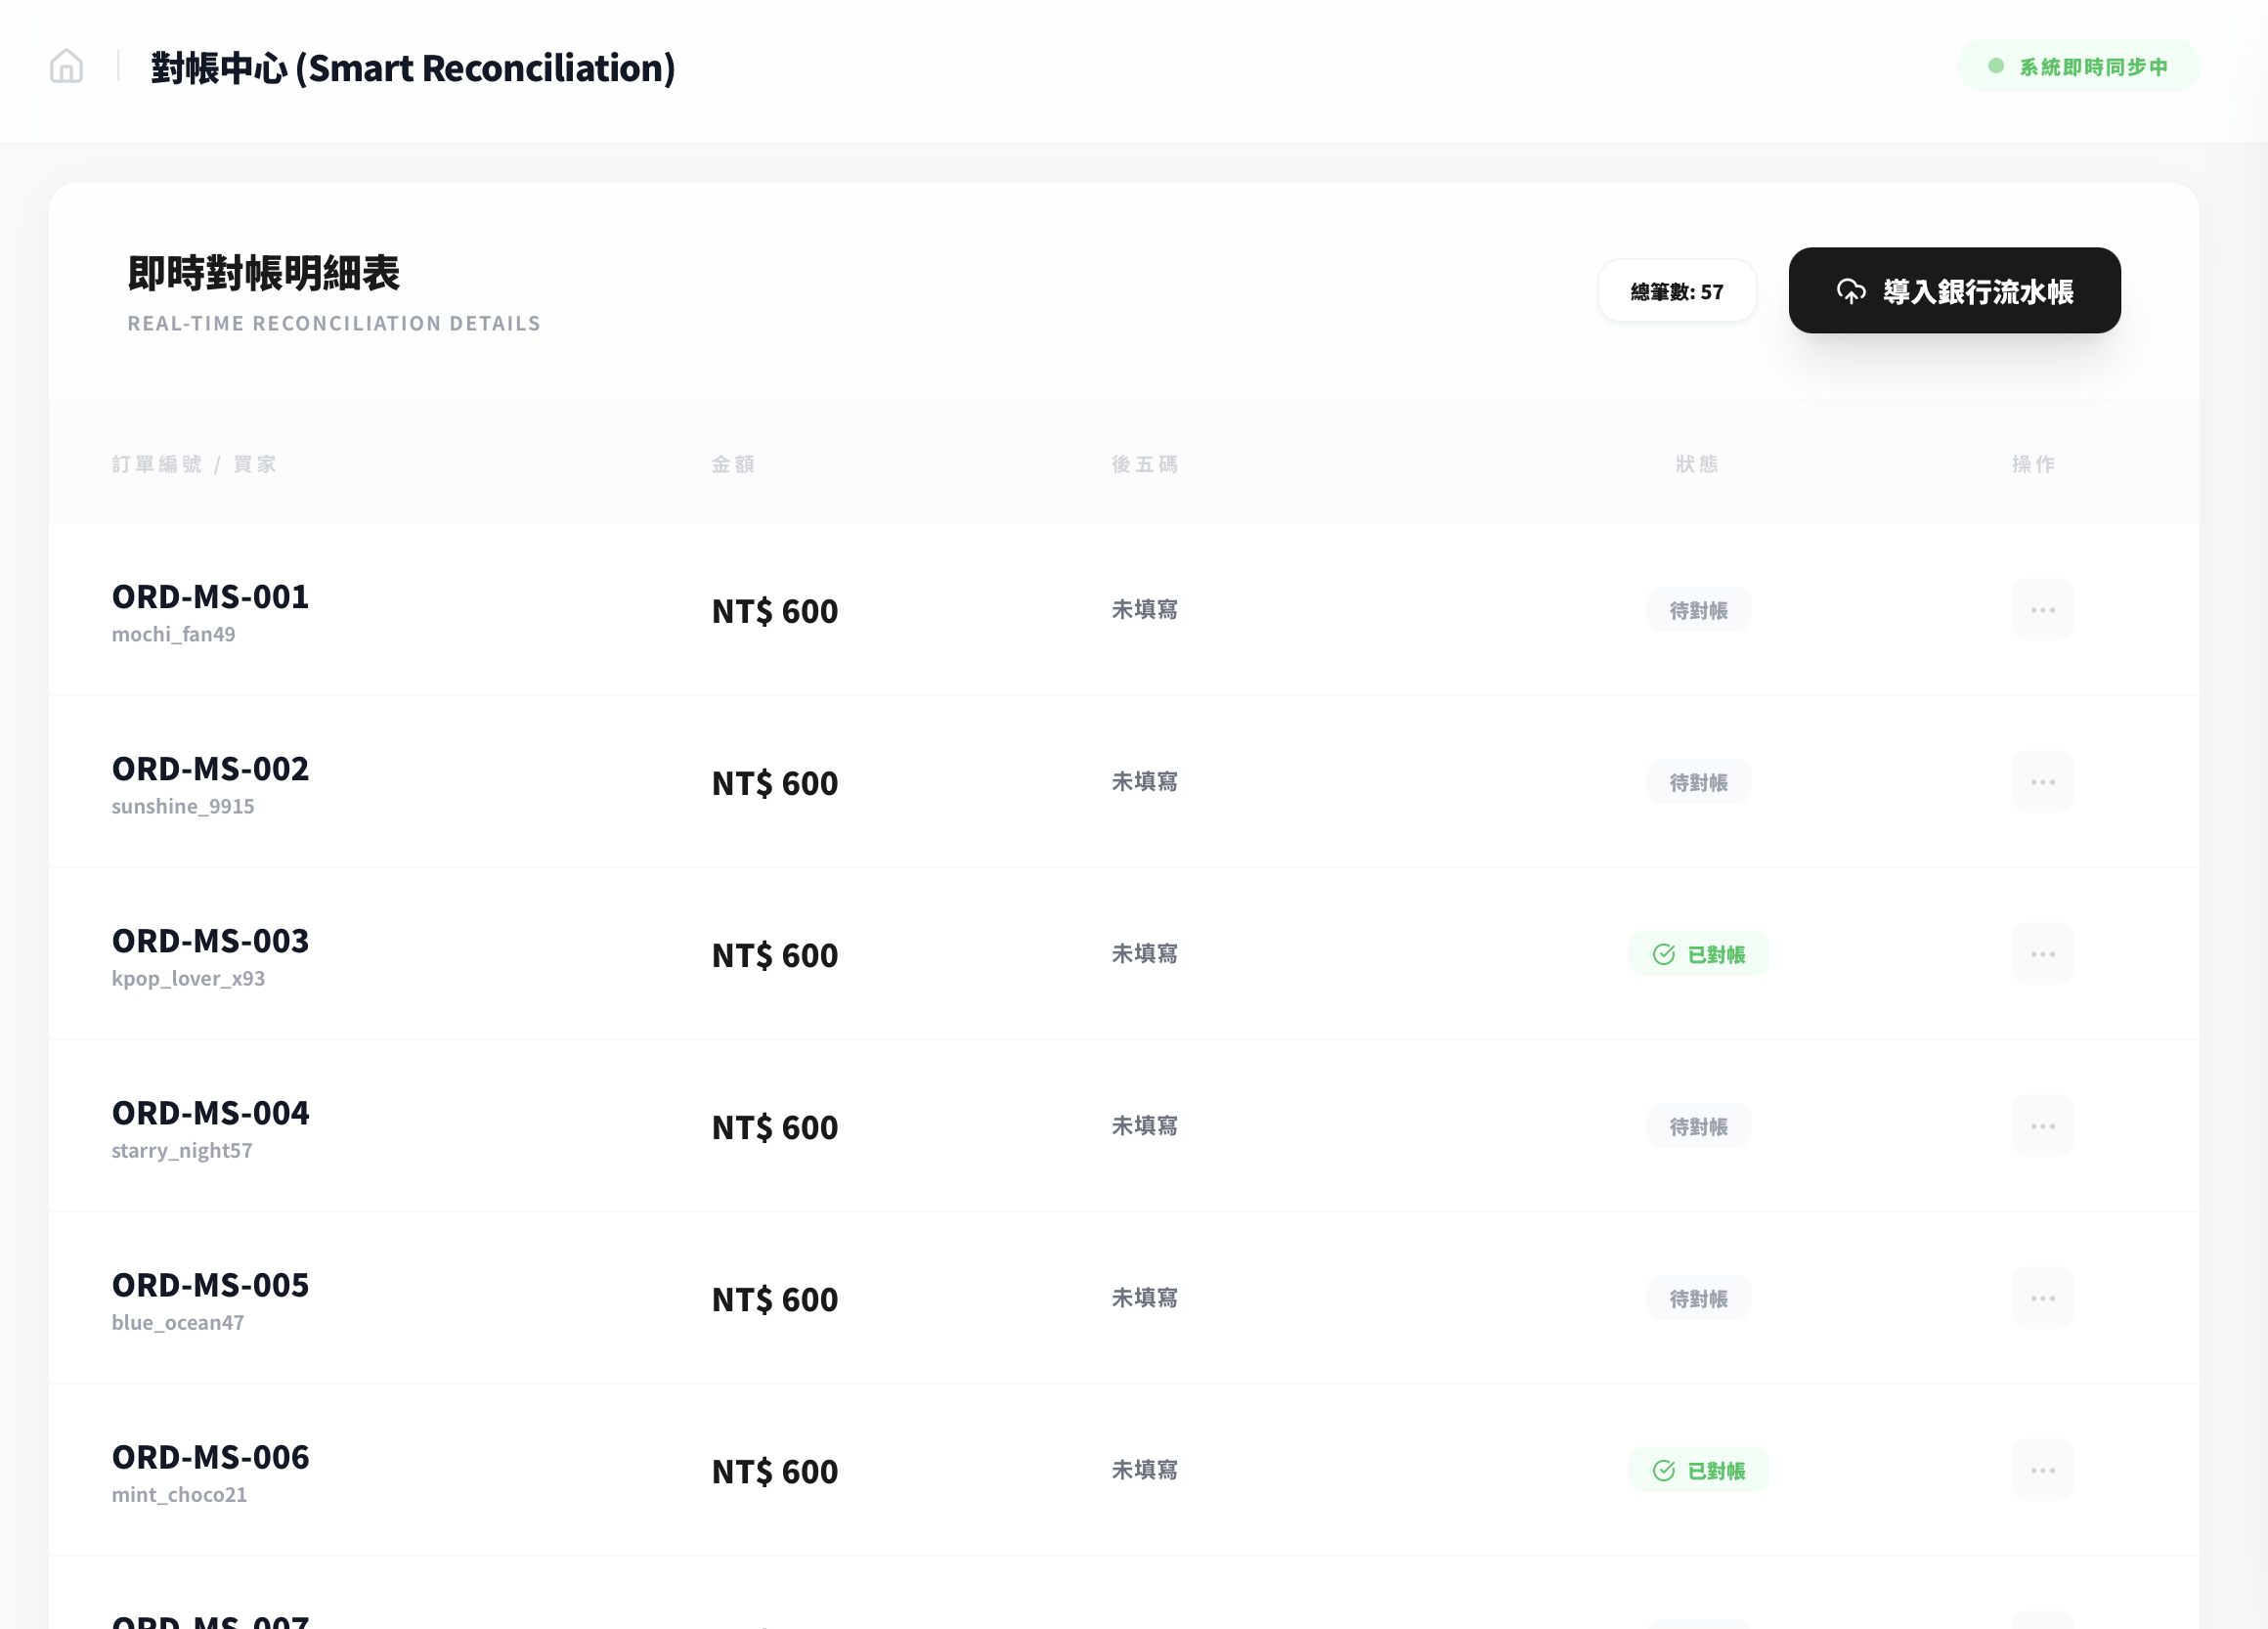
Task: Click 待對帳 status of ORD-MS-001
Action: (x=1698, y=610)
